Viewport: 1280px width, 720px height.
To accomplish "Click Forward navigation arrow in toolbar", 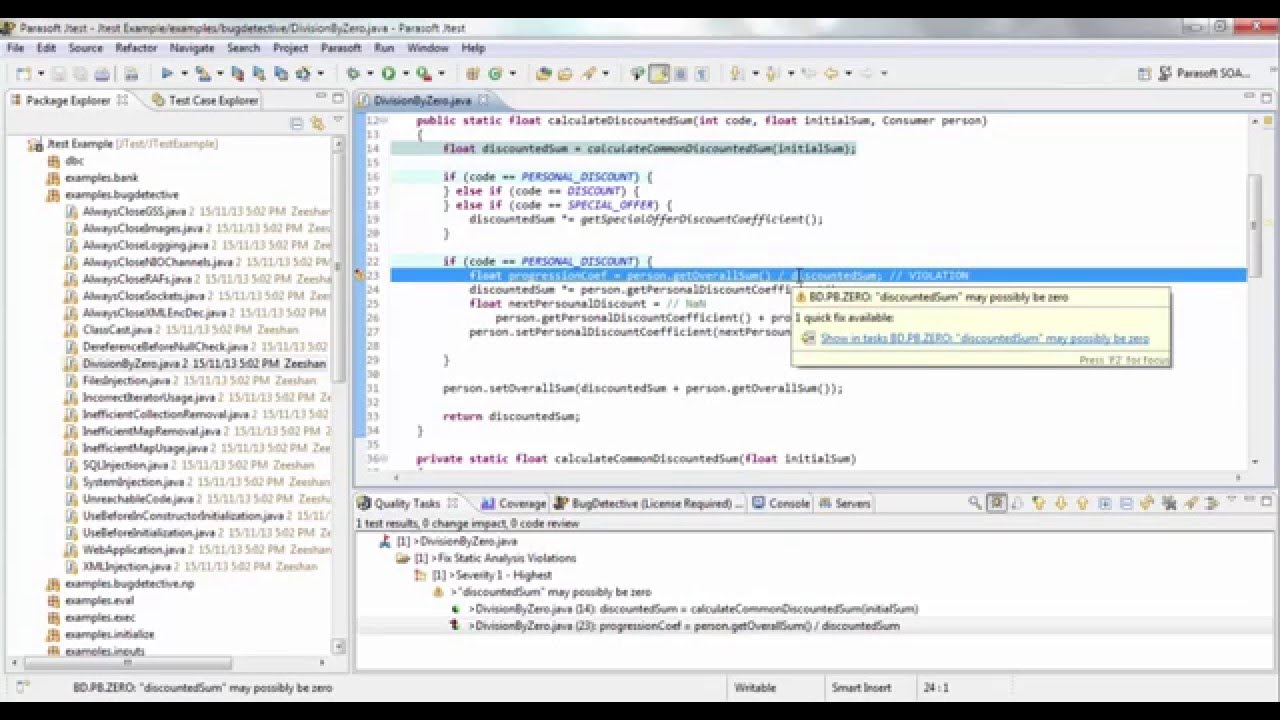I will click(868, 73).
